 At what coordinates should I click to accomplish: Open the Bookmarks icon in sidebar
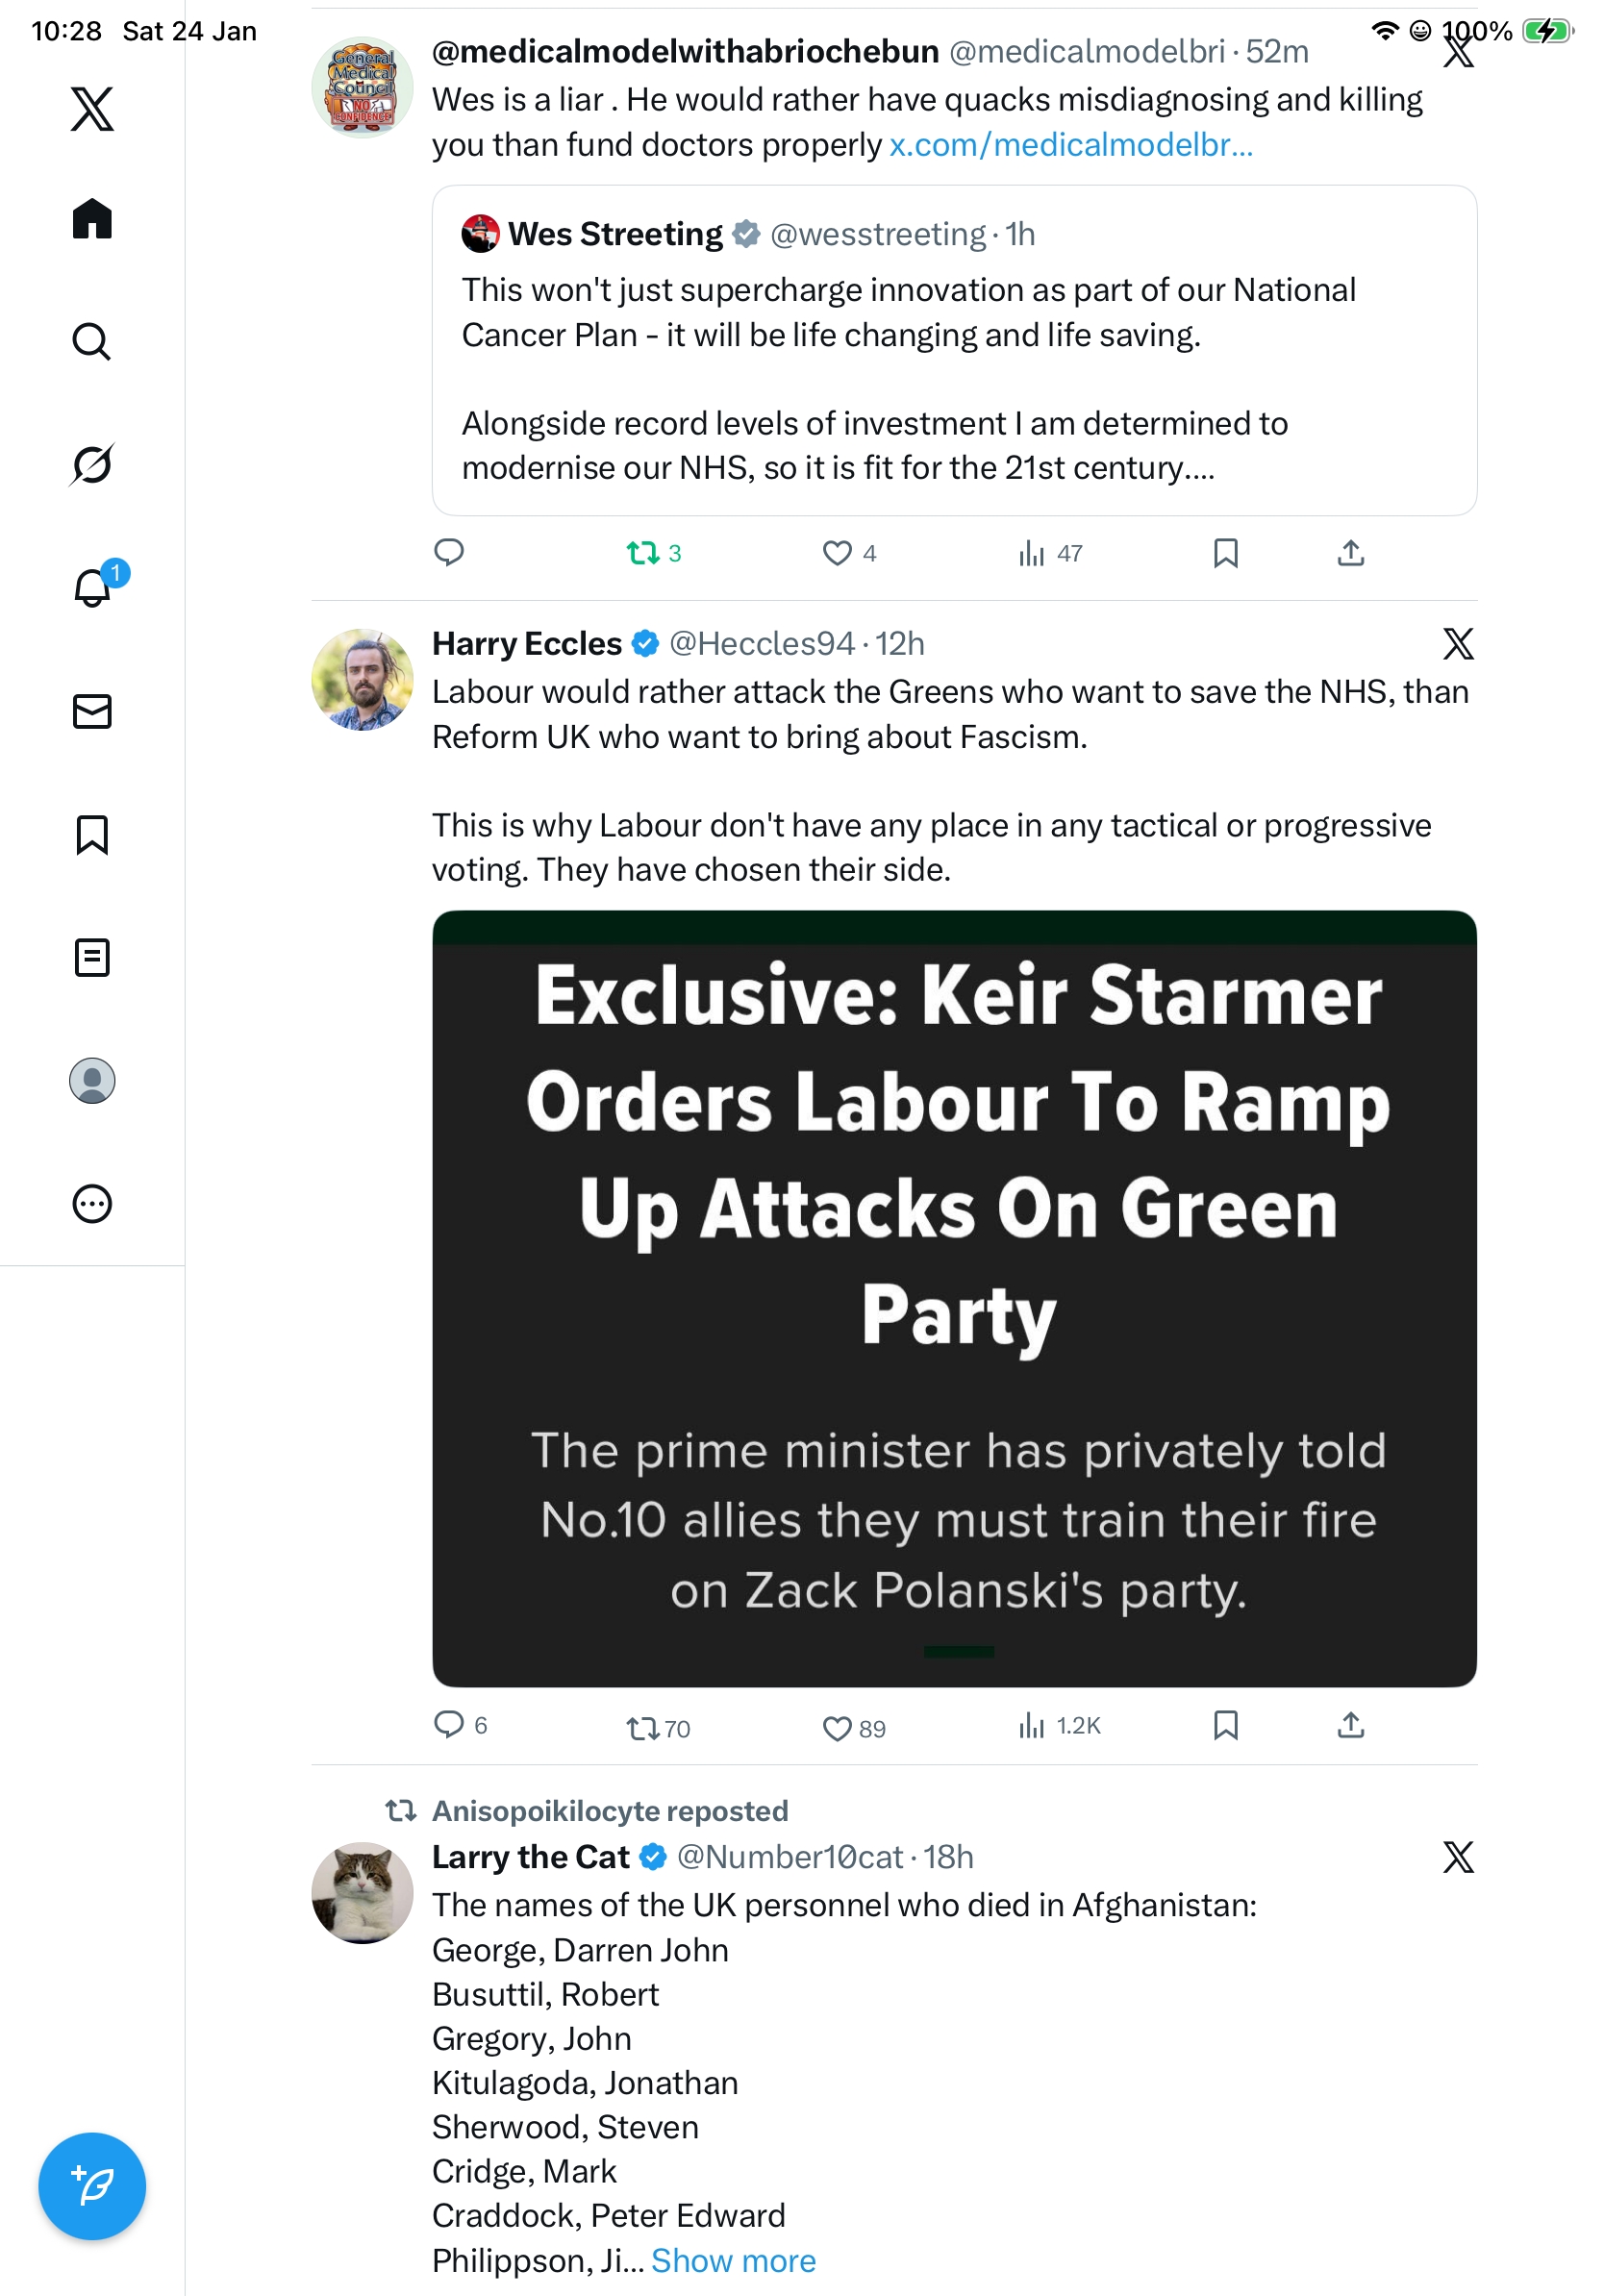[x=92, y=834]
